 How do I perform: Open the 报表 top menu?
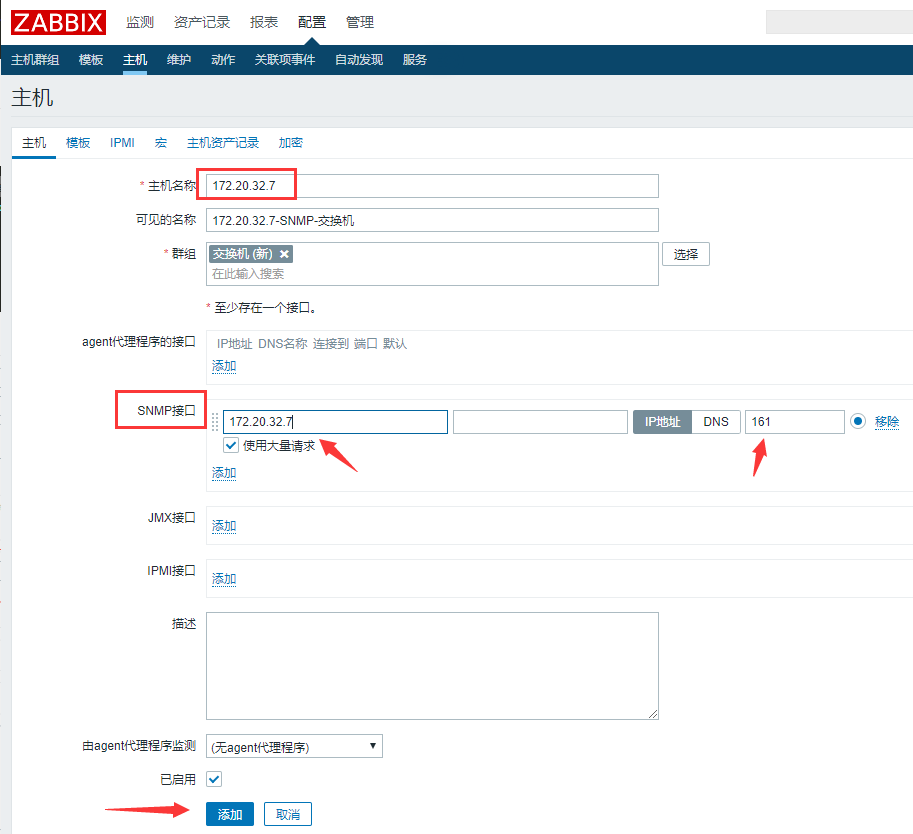coord(264,22)
